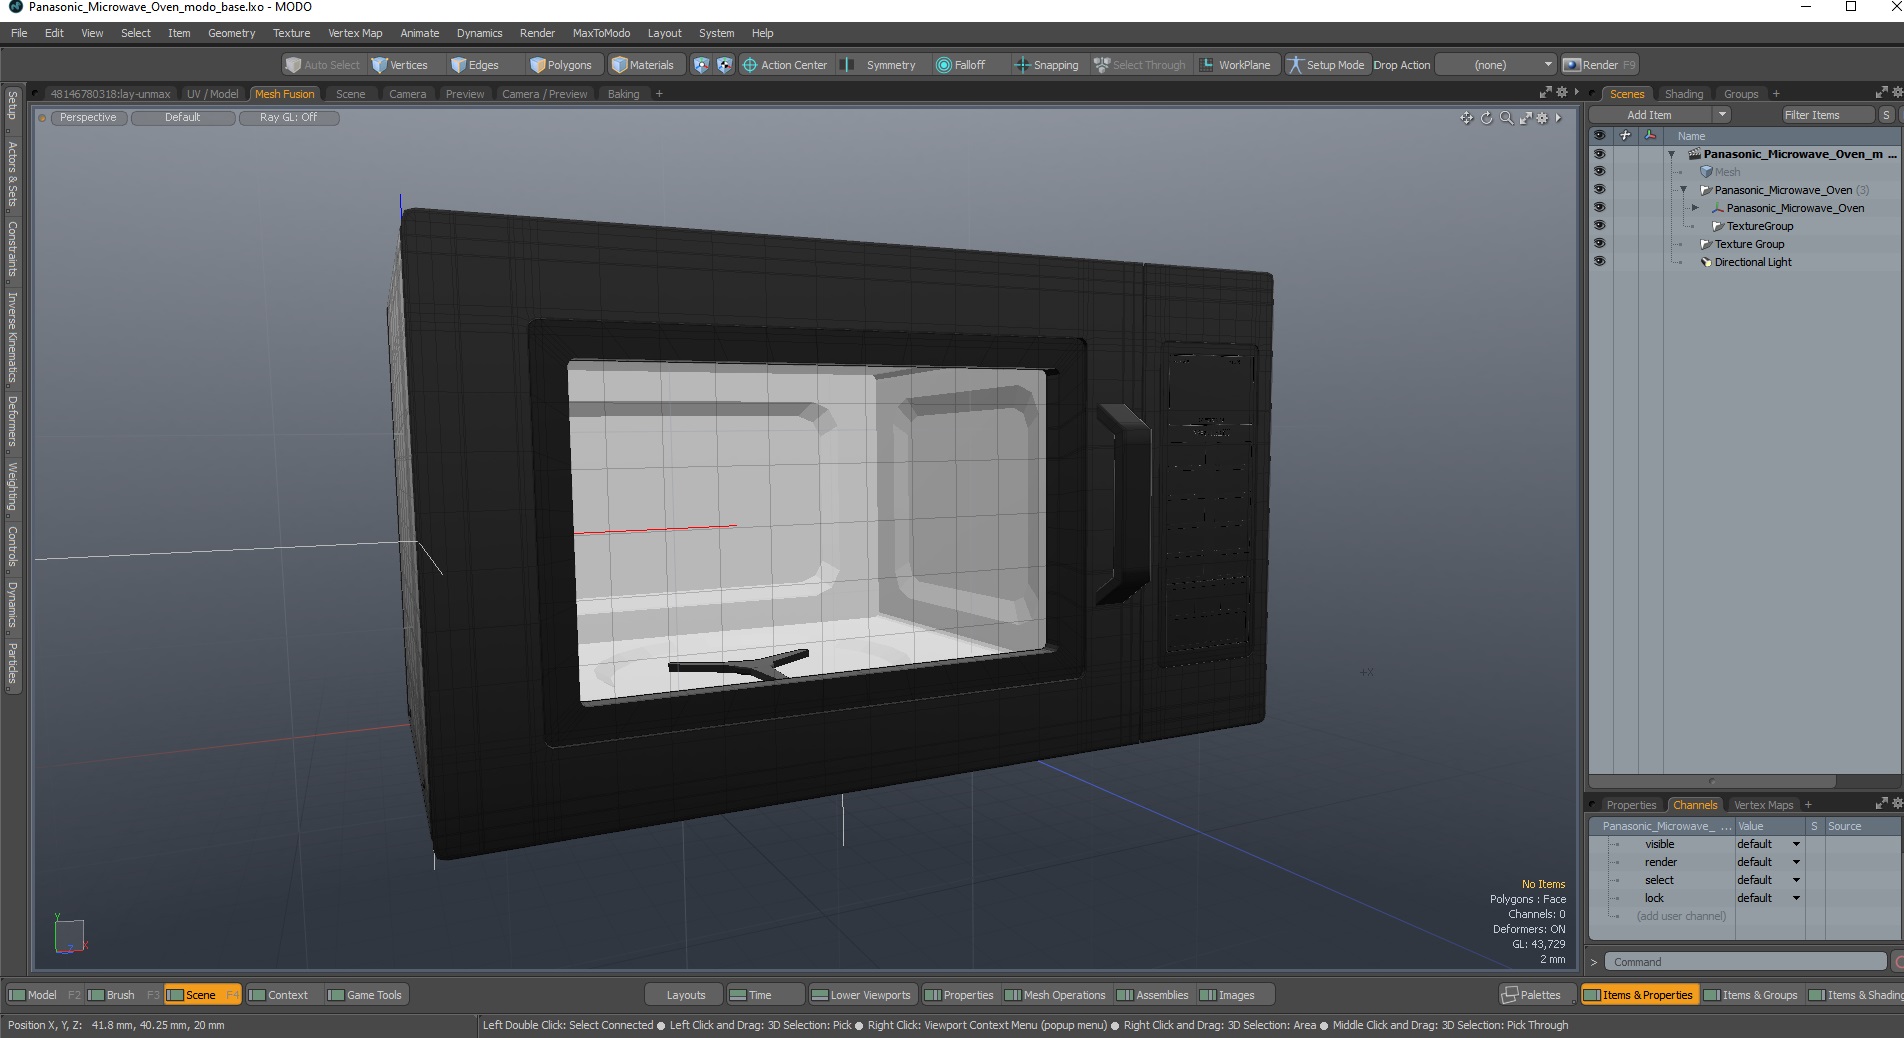Toggle visibility of Mesh item
The width and height of the screenshot is (1904, 1038).
click(x=1599, y=172)
